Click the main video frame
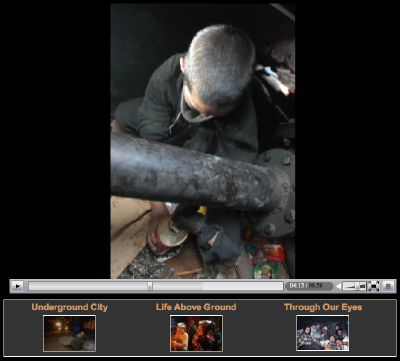 coord(203,141)
